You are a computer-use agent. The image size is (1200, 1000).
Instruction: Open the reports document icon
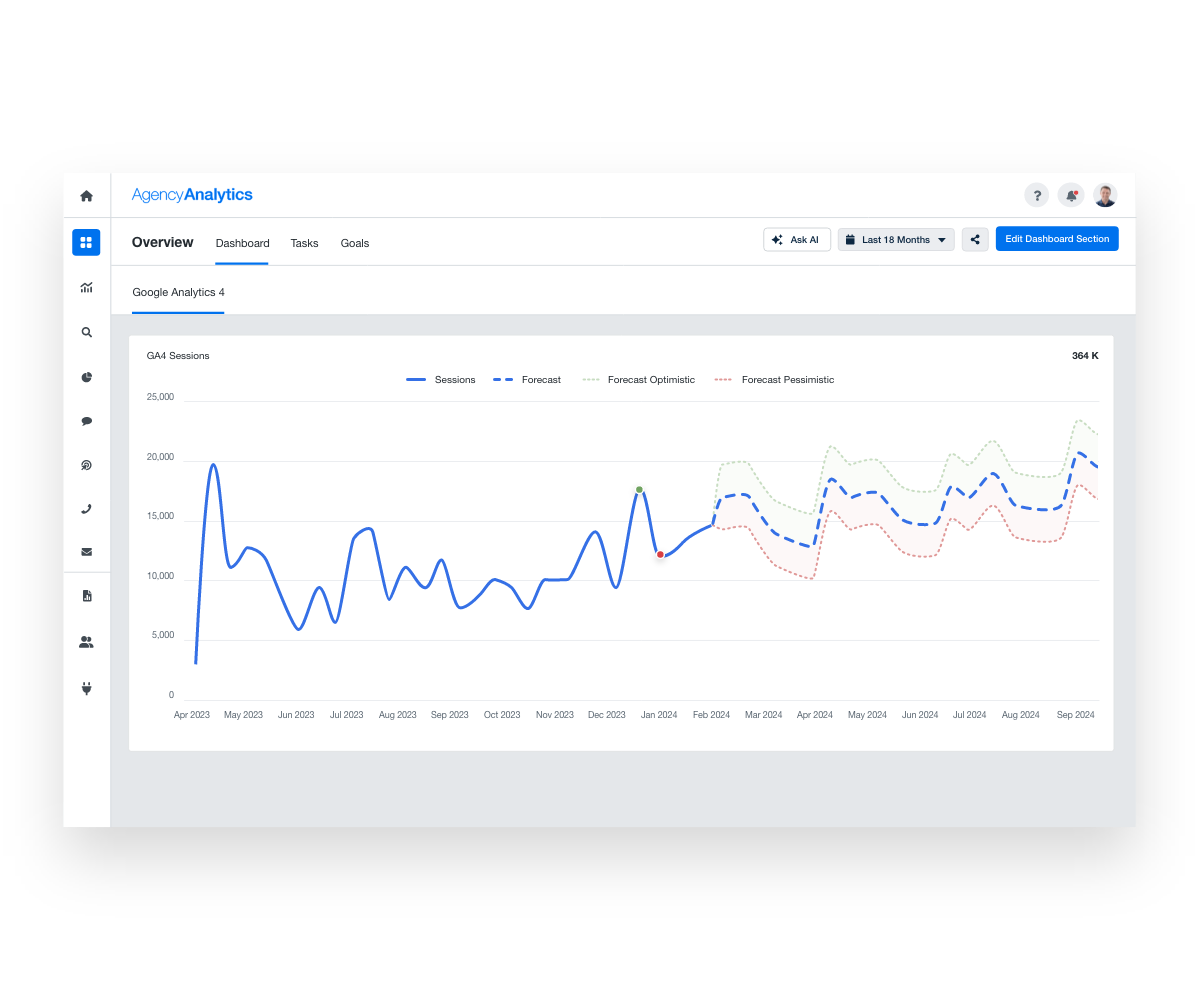tap(86, 595)
